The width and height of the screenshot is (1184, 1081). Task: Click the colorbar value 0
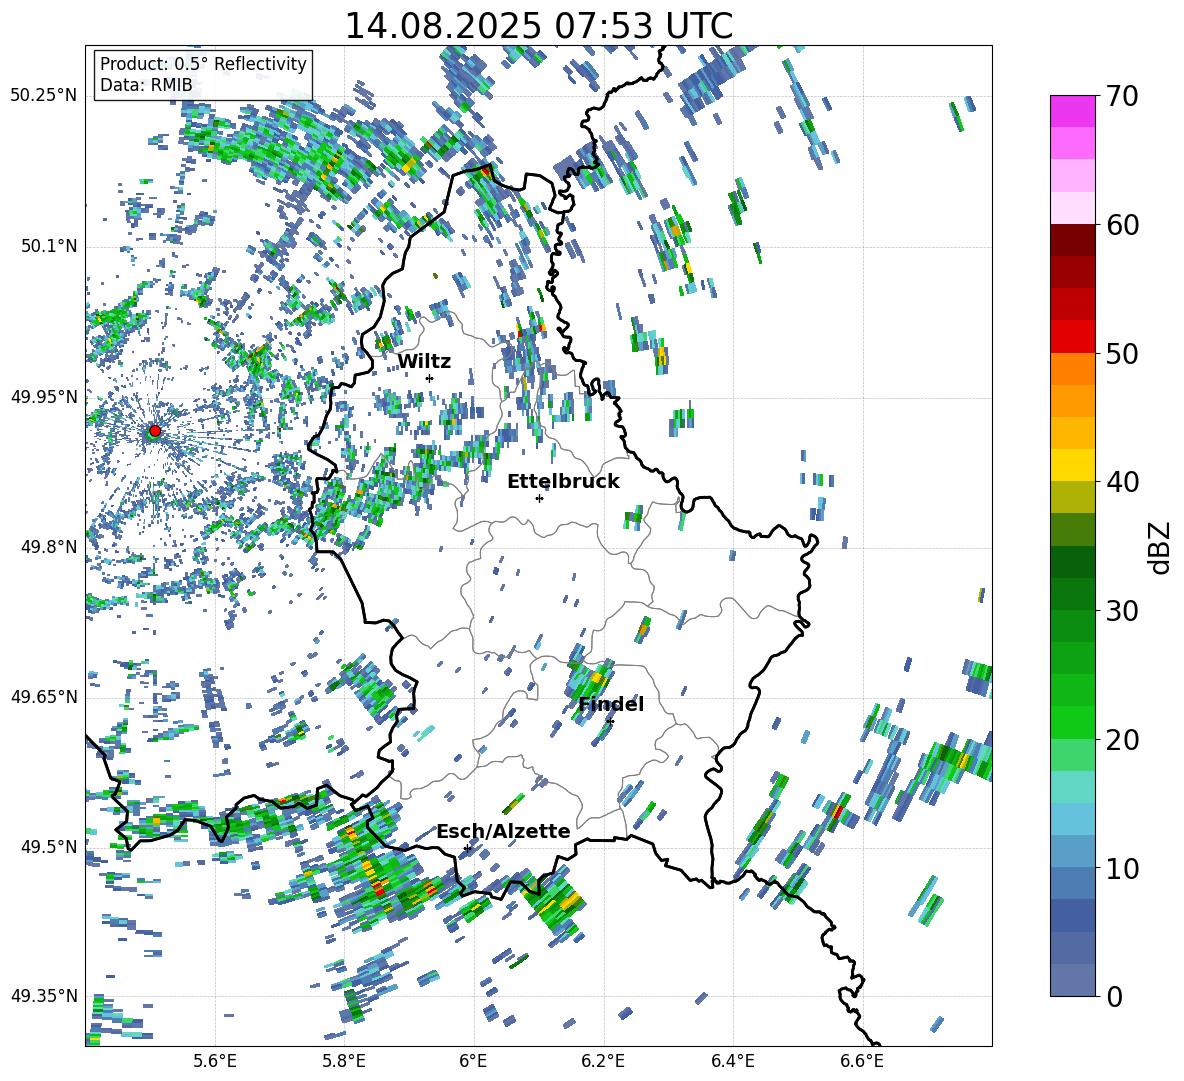[1113, 996]
